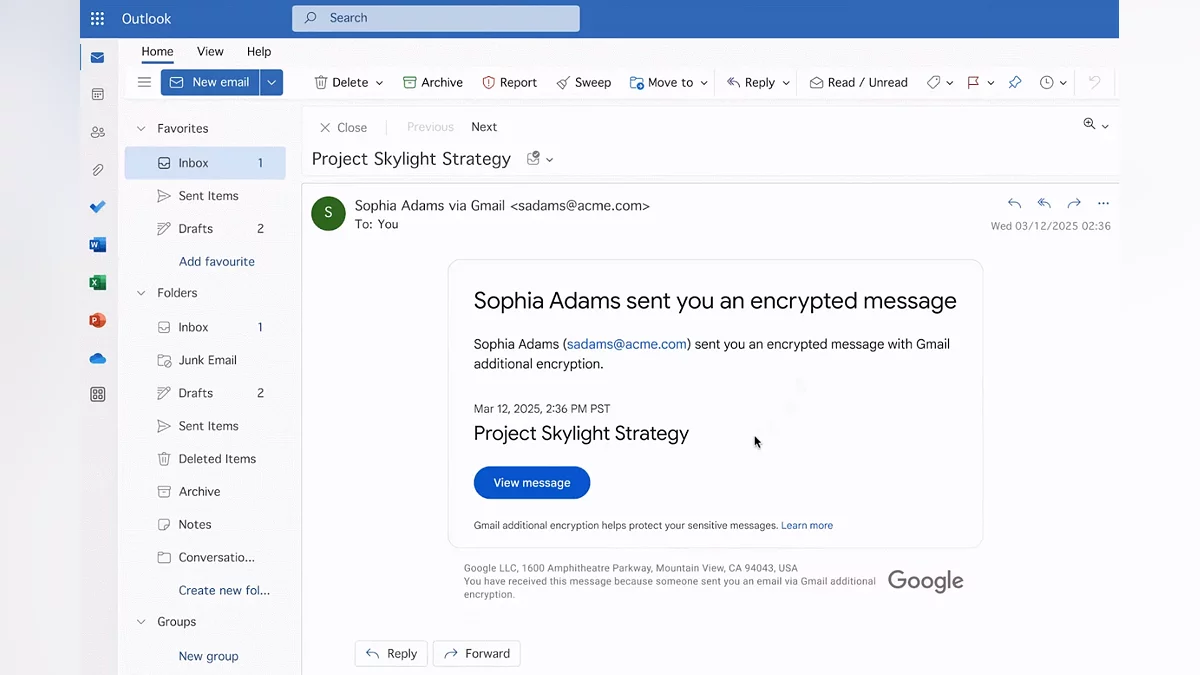Click into the Search box

(436, 18)
